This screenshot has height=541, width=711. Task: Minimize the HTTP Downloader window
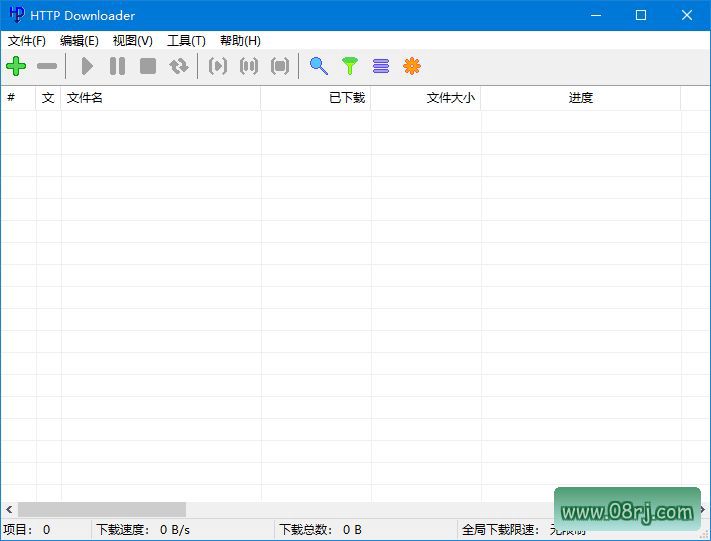pos(596,15)
